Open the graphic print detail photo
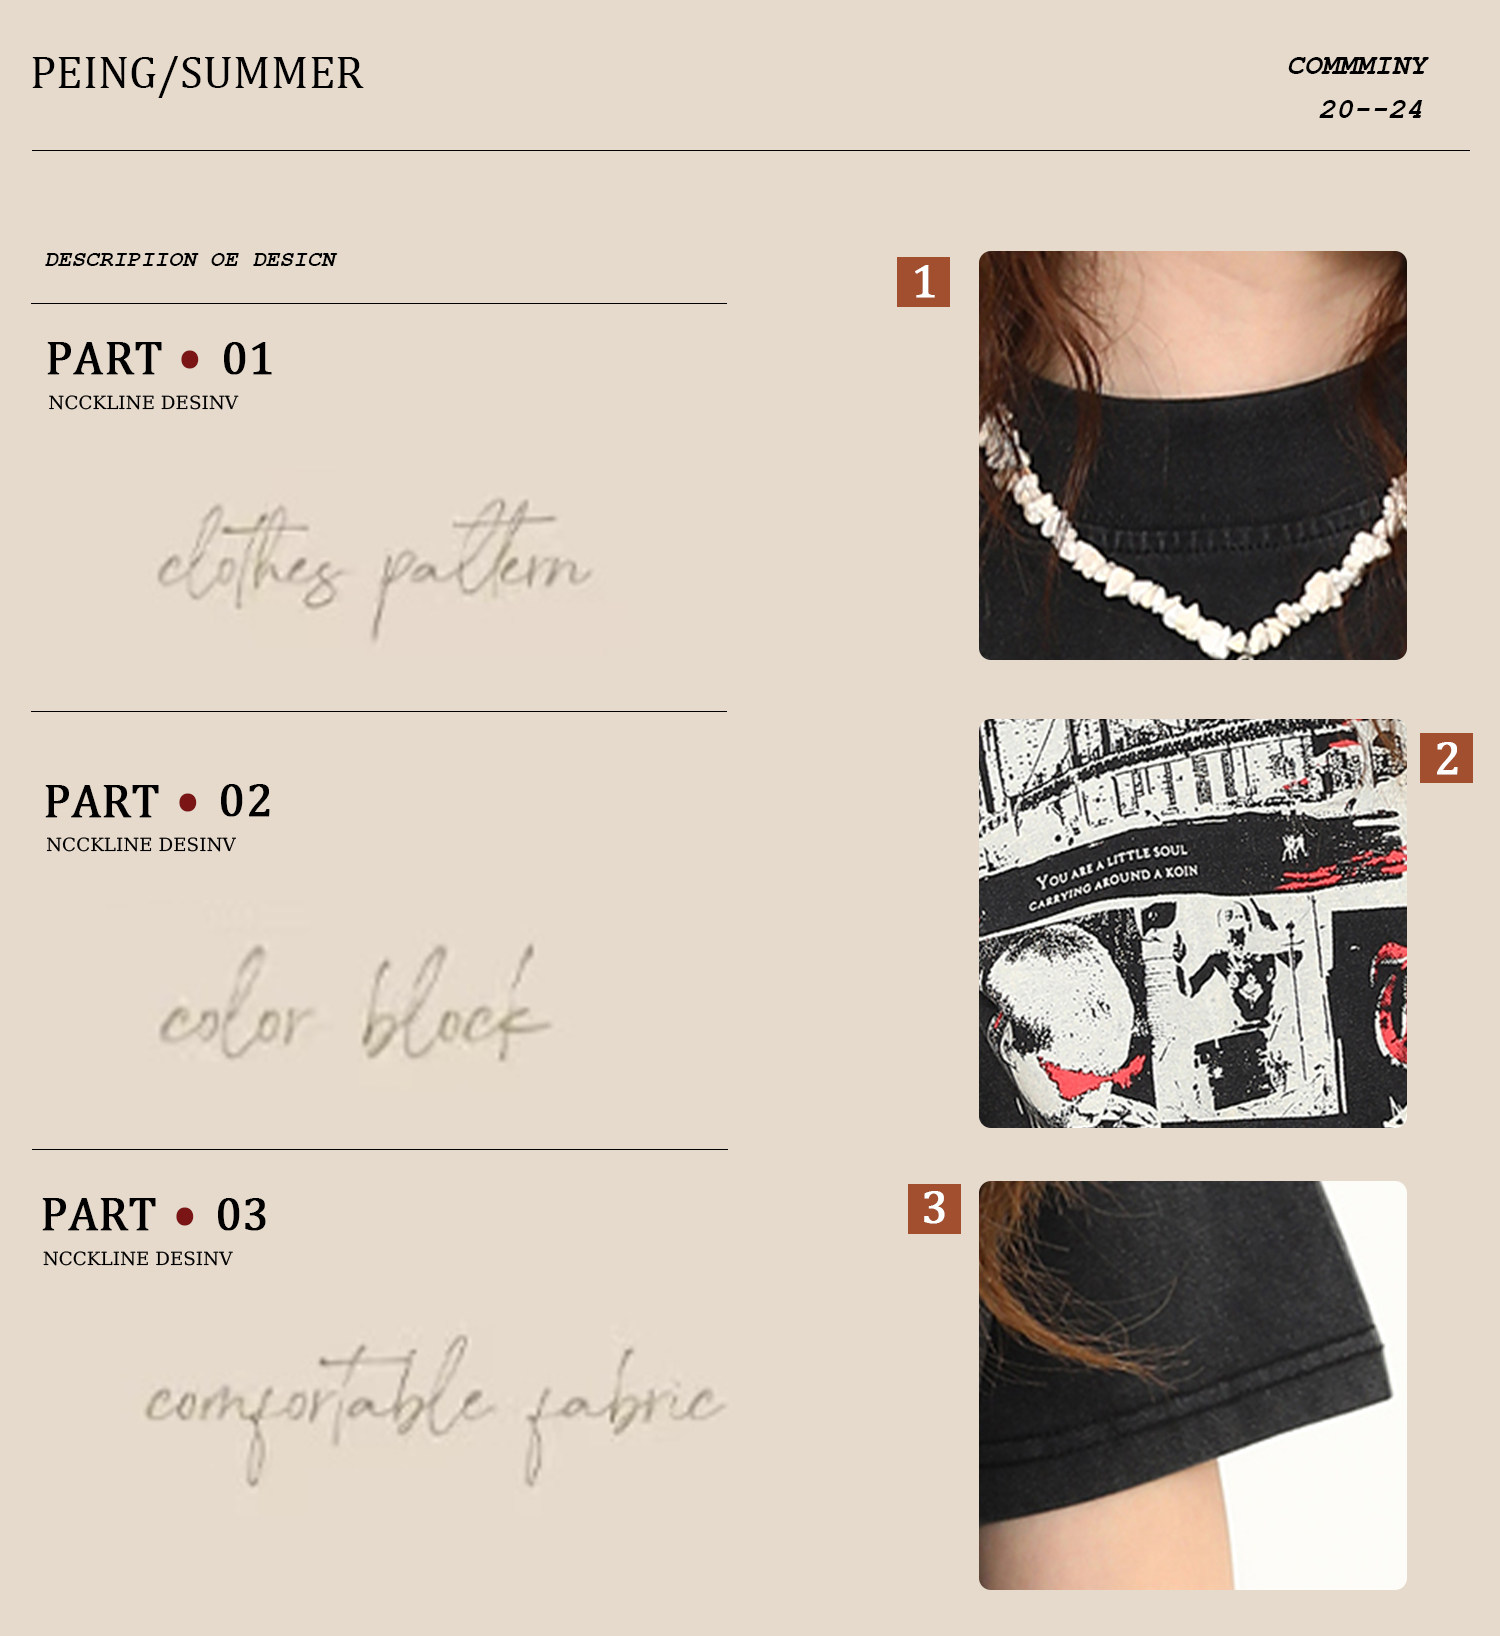Image resolution: width=1500 pixels, height=1636 pixels. pyautogui.click(x=1193, y=923)
